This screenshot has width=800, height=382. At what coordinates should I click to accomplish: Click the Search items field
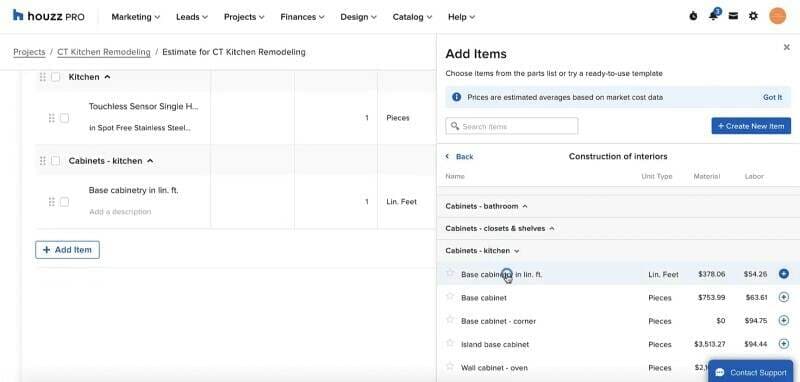tap(512, 126)
